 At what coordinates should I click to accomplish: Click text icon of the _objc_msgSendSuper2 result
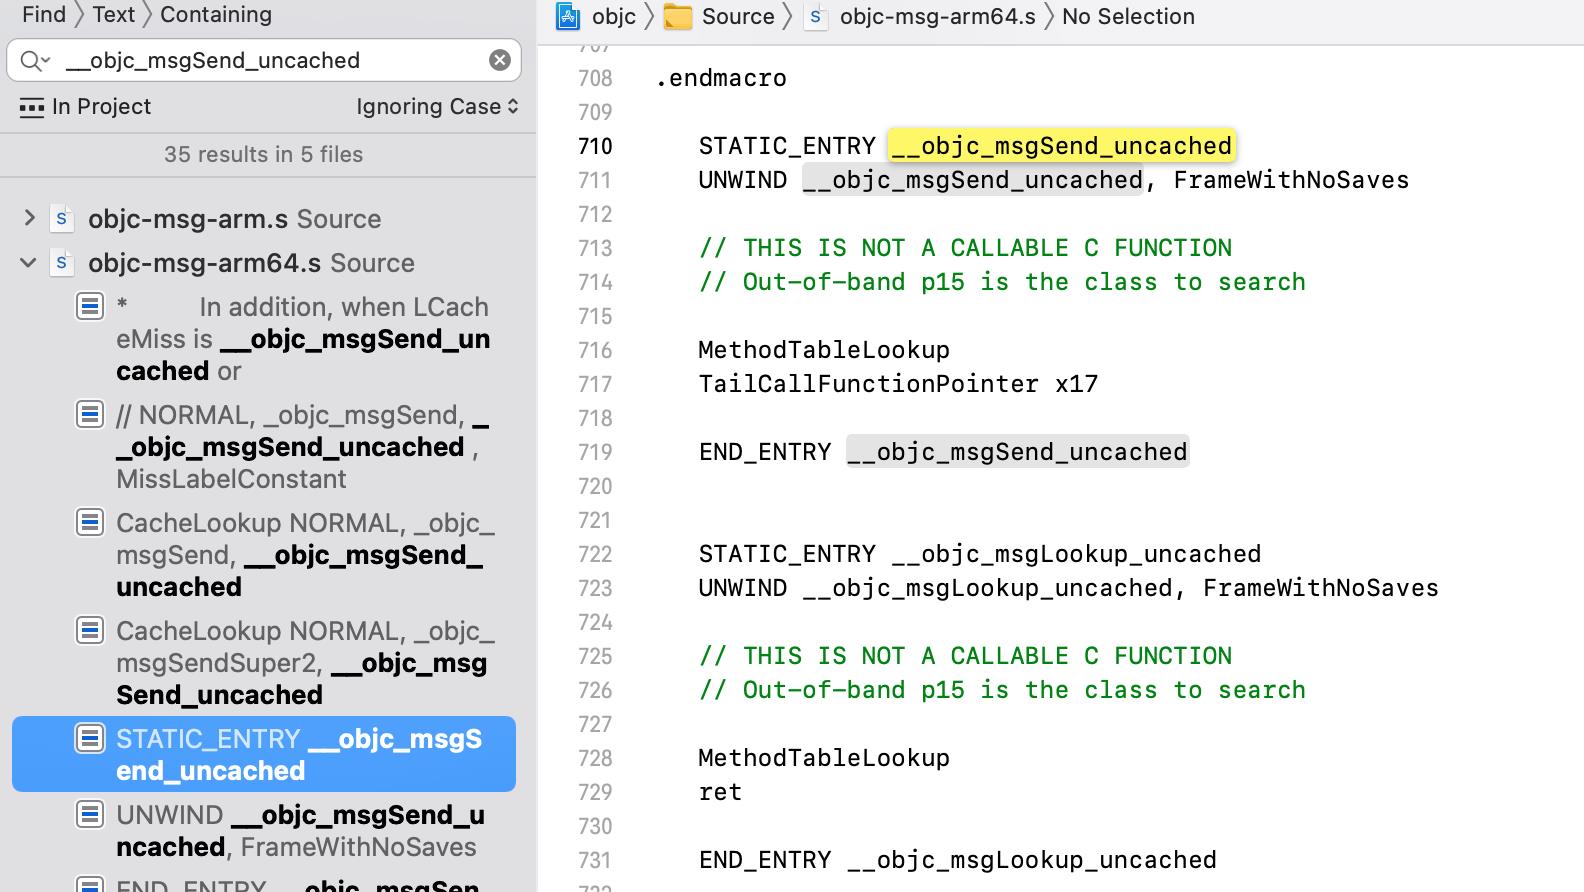[90, 630]
